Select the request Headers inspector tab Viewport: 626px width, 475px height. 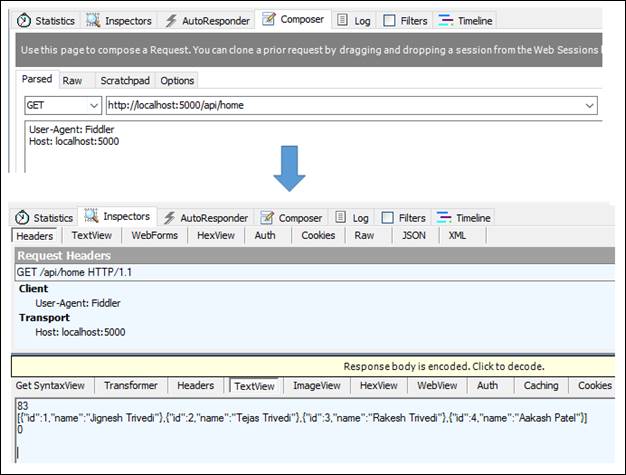point(35,236)
